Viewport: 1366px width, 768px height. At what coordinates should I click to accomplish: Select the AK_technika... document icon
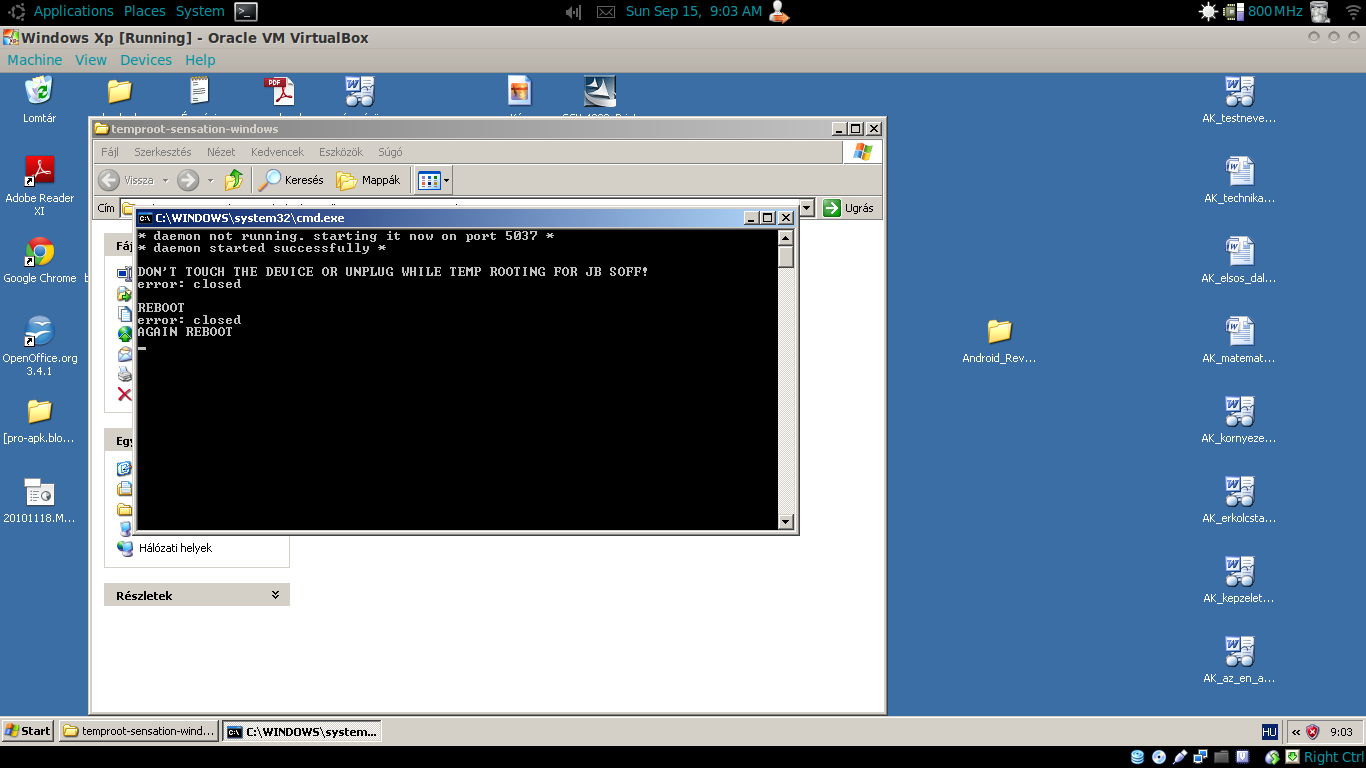coord(1239,171)
